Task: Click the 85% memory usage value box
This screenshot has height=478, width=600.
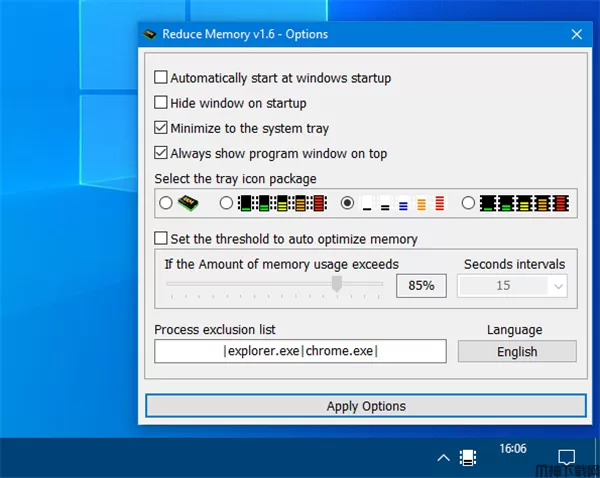Action: coord(421,285)
